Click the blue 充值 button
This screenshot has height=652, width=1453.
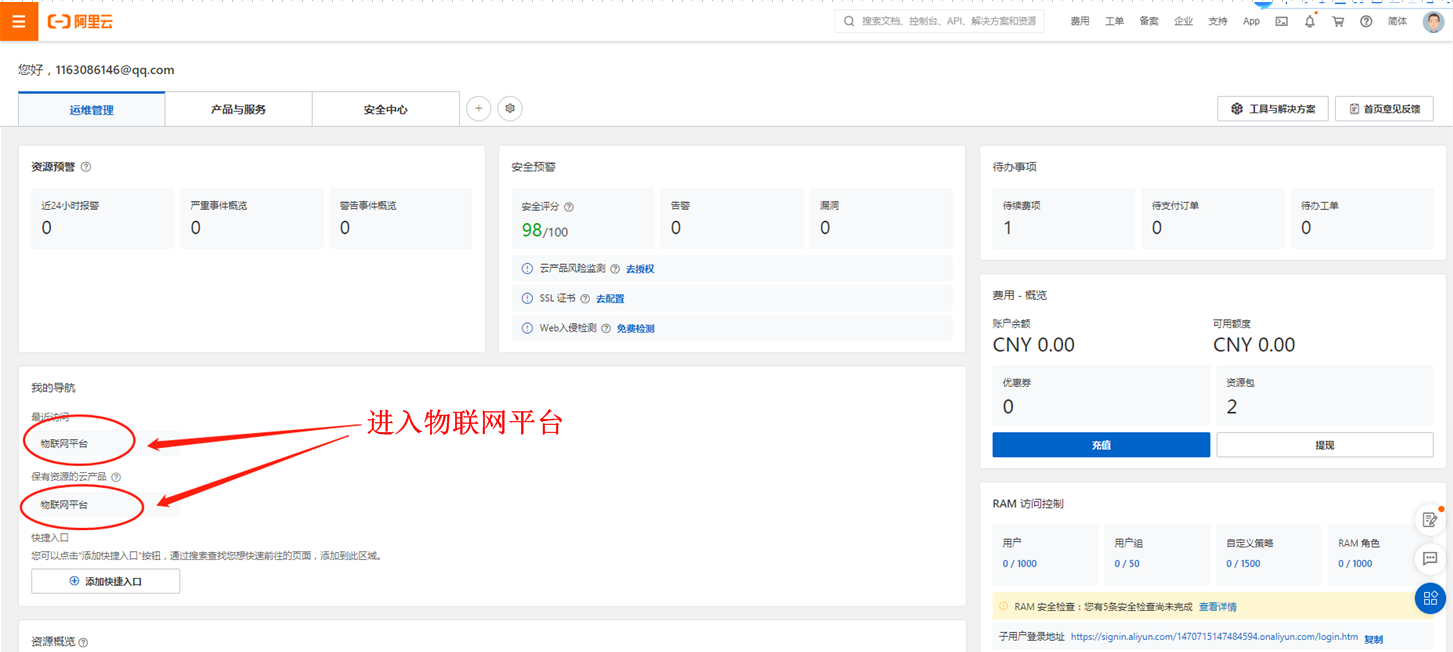(x=1101, y=444)
